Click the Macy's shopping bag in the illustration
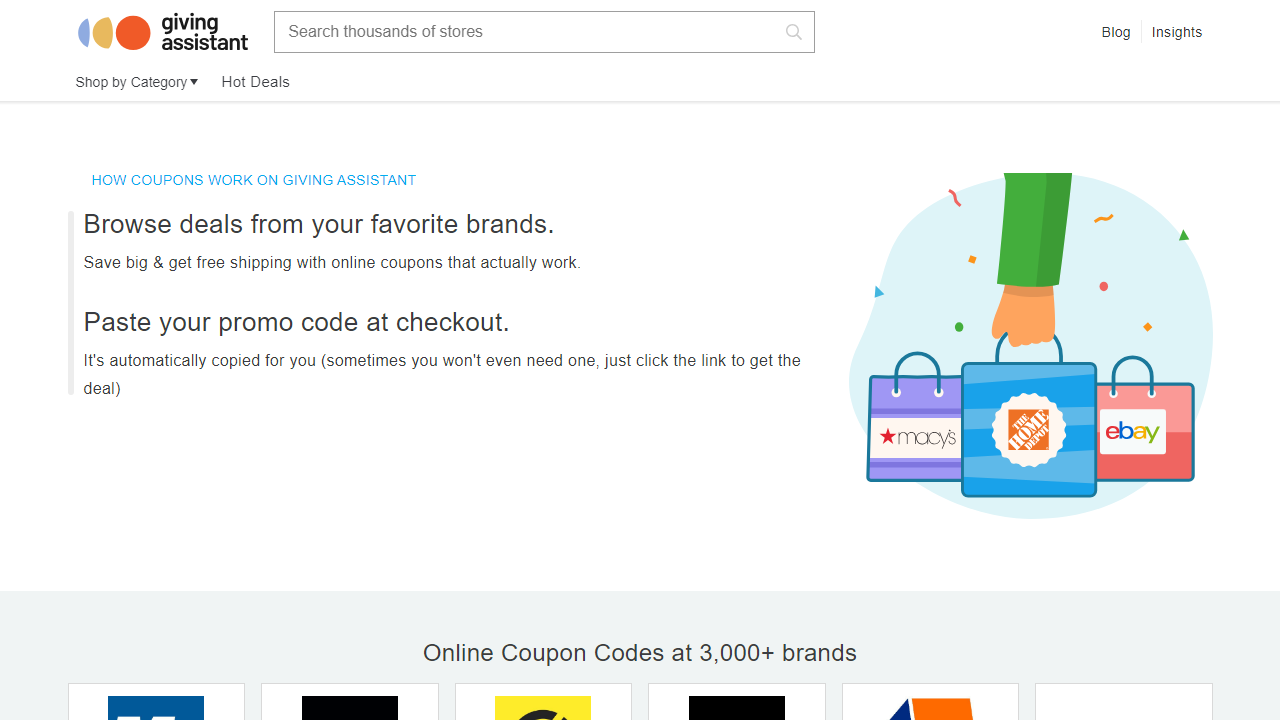The image size is (1280, 720). [915, 435]
